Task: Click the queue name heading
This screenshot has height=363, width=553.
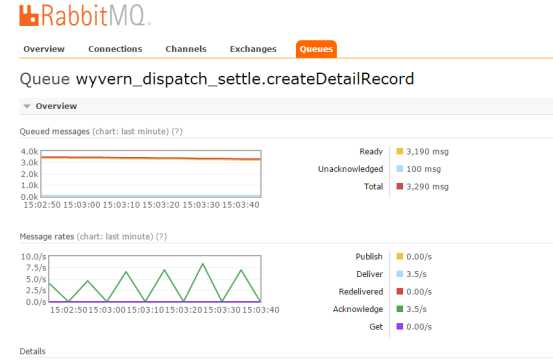Action: (217, 79)
